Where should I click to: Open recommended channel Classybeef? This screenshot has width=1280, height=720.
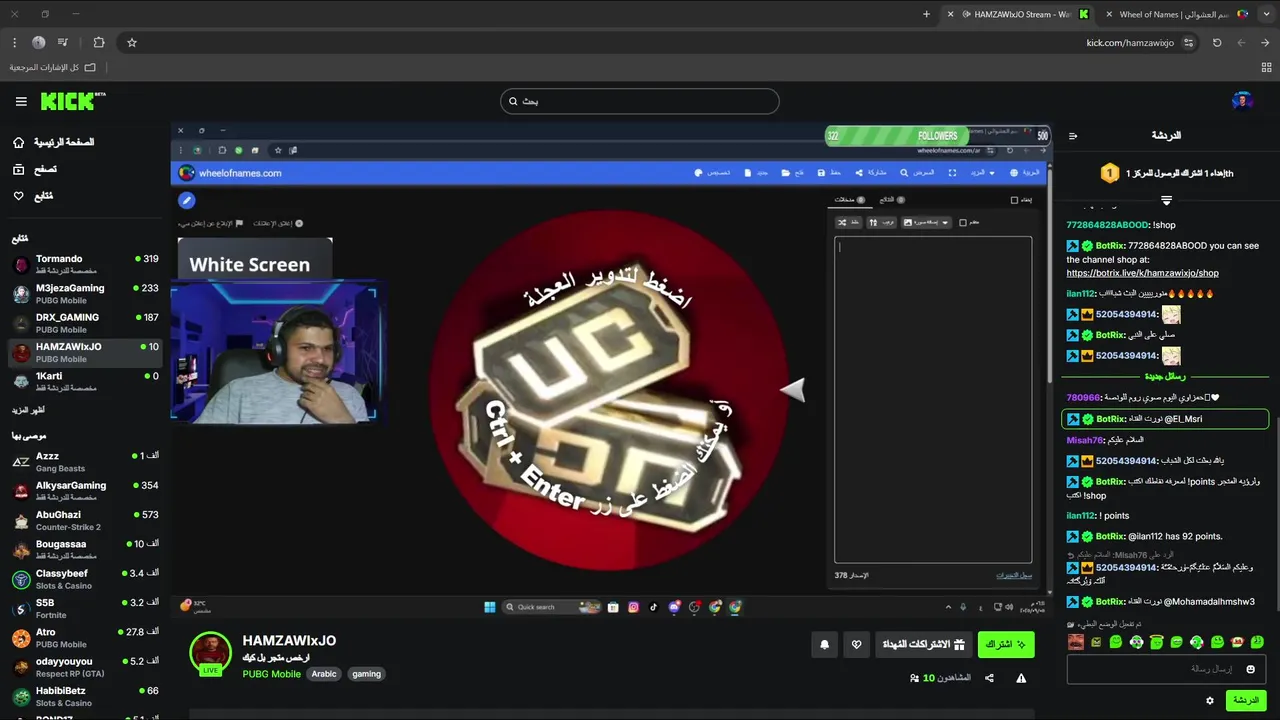click(x=84, y=579)
